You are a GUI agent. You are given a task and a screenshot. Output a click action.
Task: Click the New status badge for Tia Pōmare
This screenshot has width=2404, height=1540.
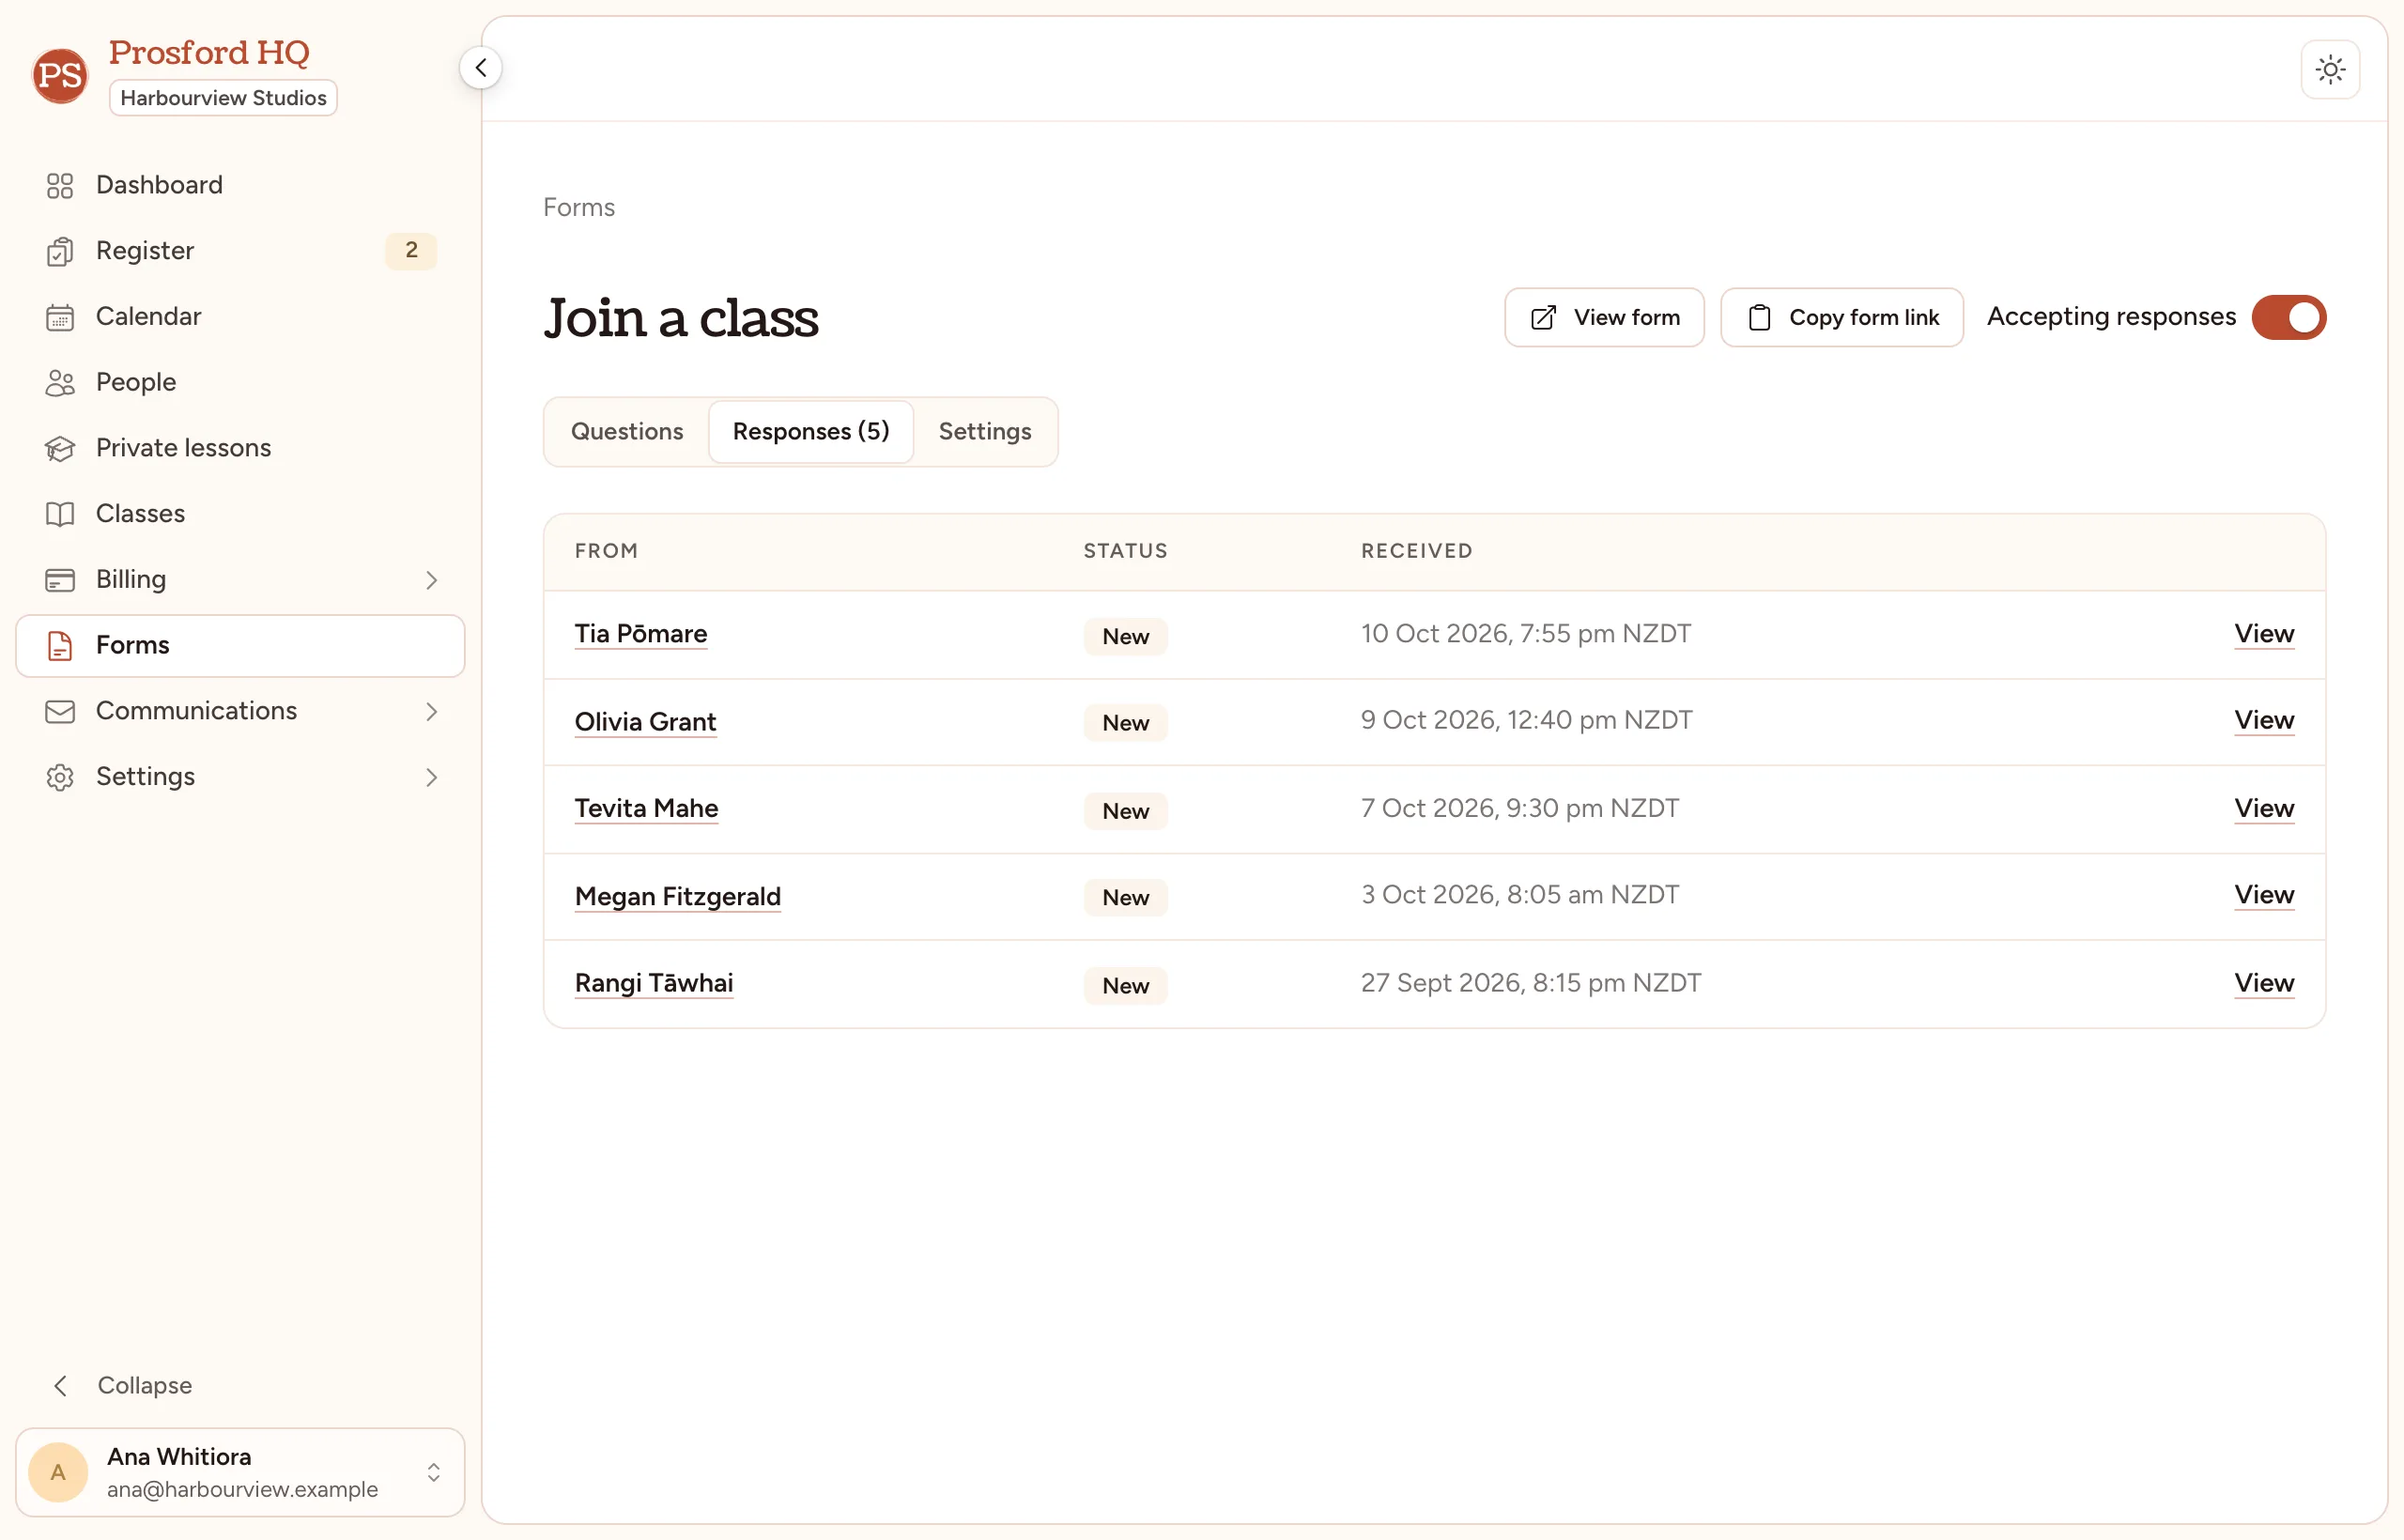click(1125, 637)
